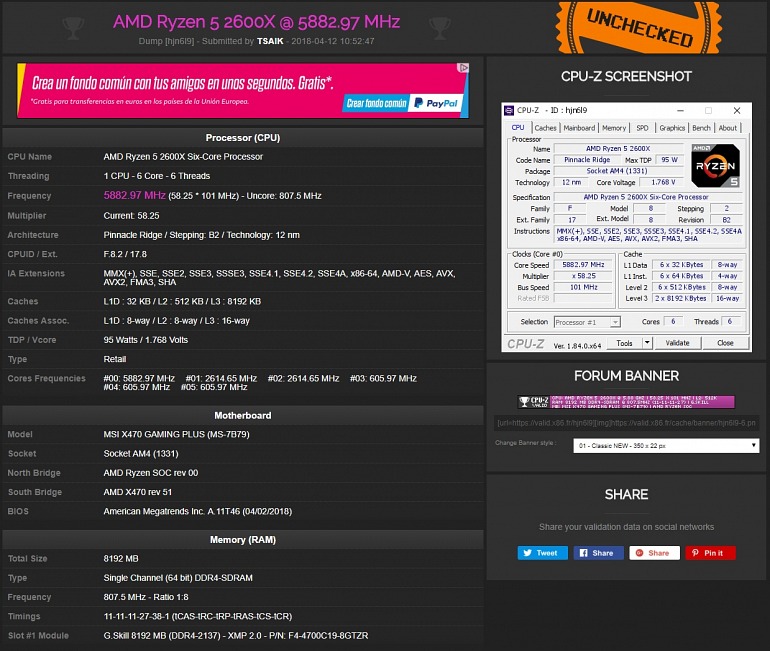Click the Processor (CPU) section header
This screenshot has width=770, height=651.
tap(243, 138)
